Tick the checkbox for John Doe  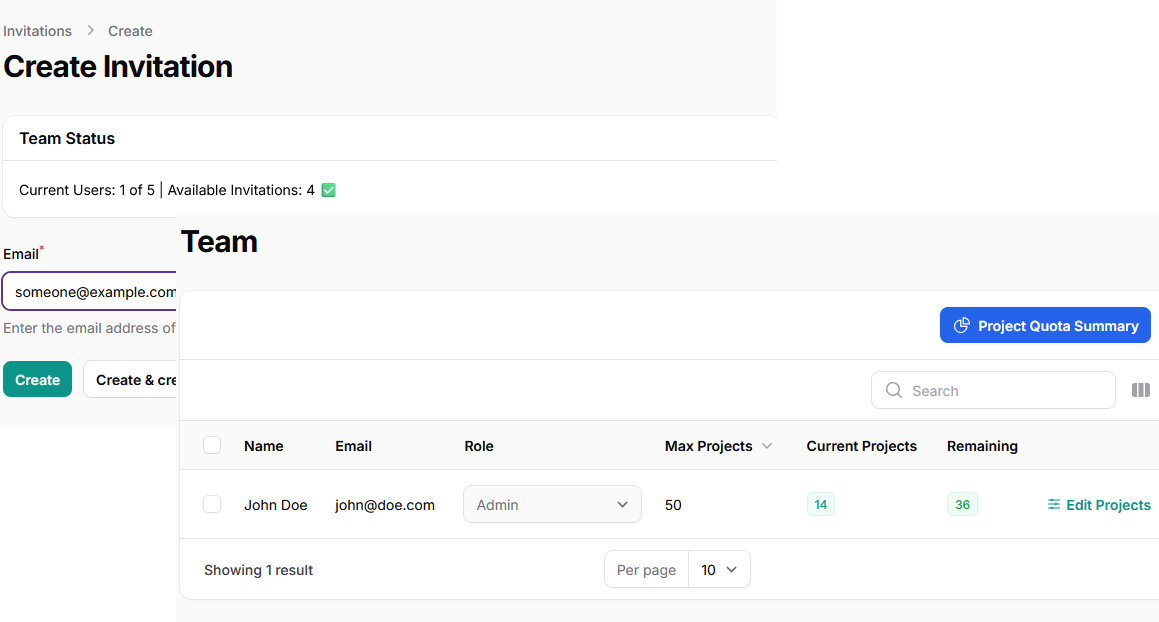click(x=212, y=505)
